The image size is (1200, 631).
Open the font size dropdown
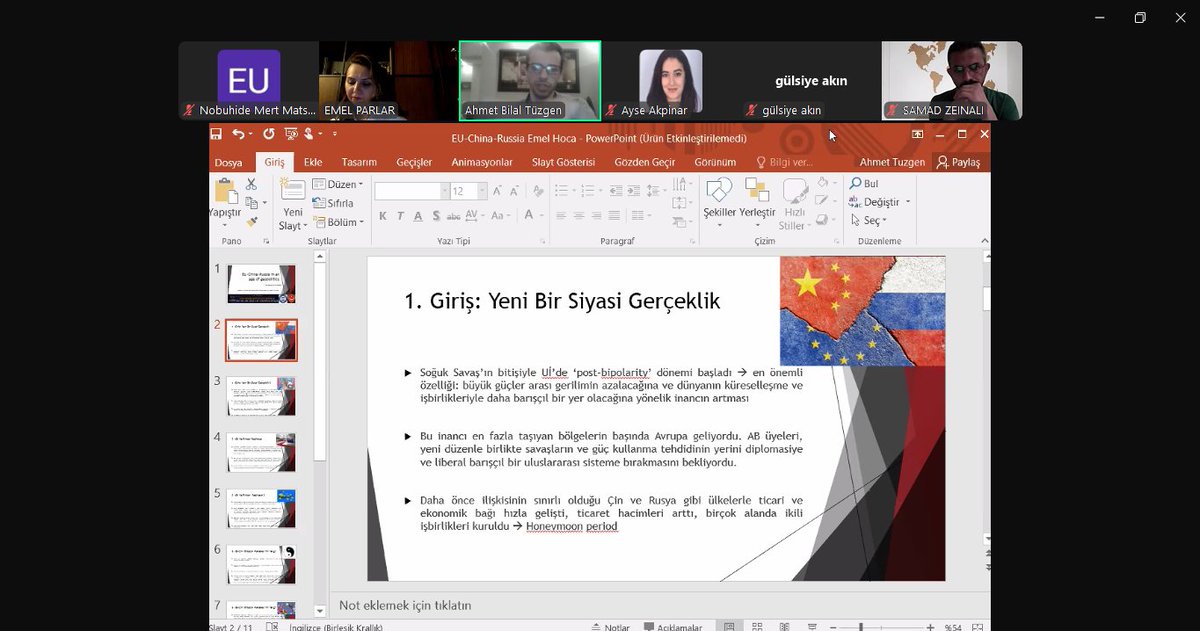click(x=483, y=188)
